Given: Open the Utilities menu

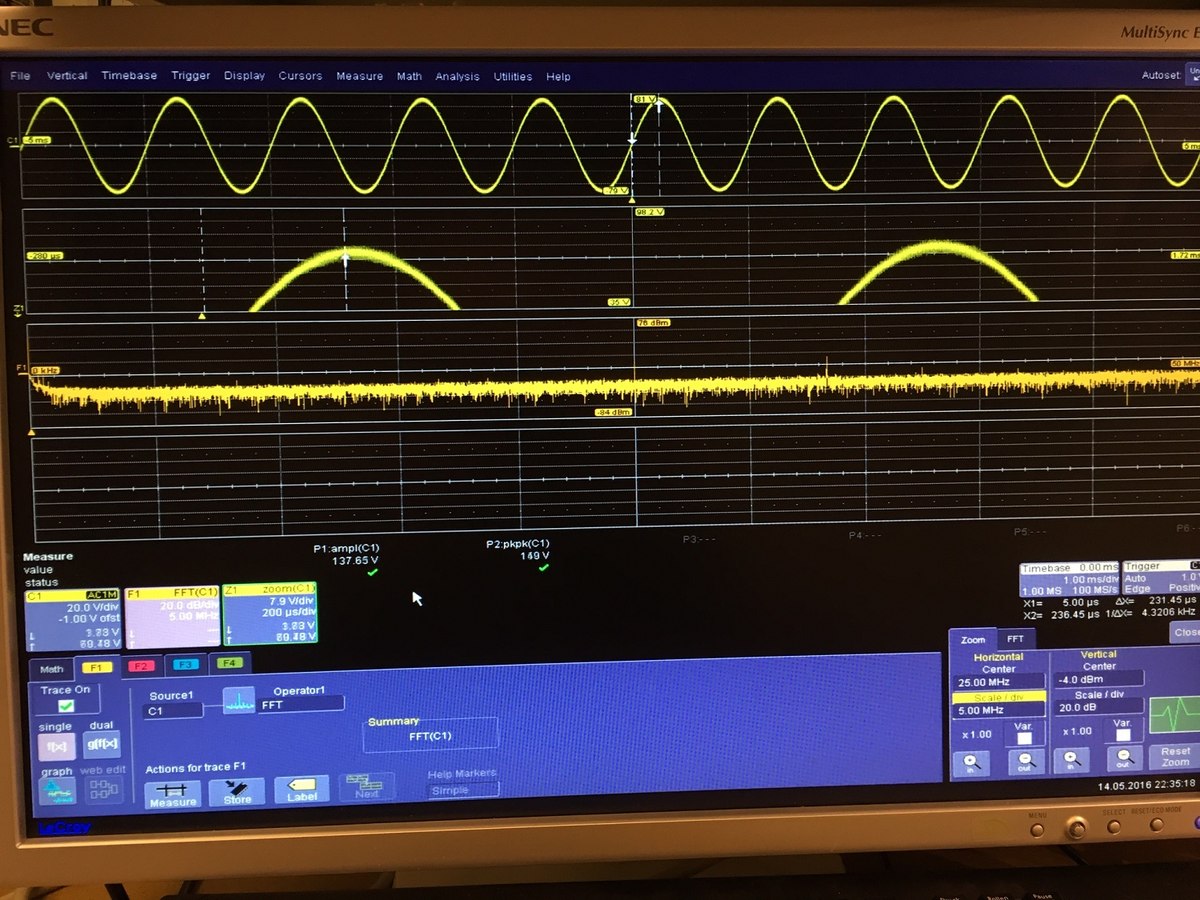Looking at the screenshot, I should click(513, 77).
